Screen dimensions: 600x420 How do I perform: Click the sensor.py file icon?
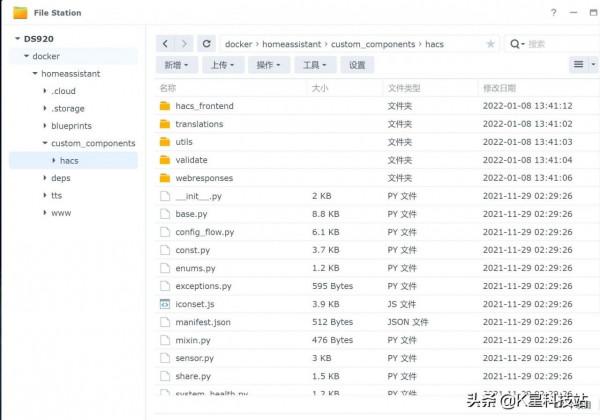(165, 358)
